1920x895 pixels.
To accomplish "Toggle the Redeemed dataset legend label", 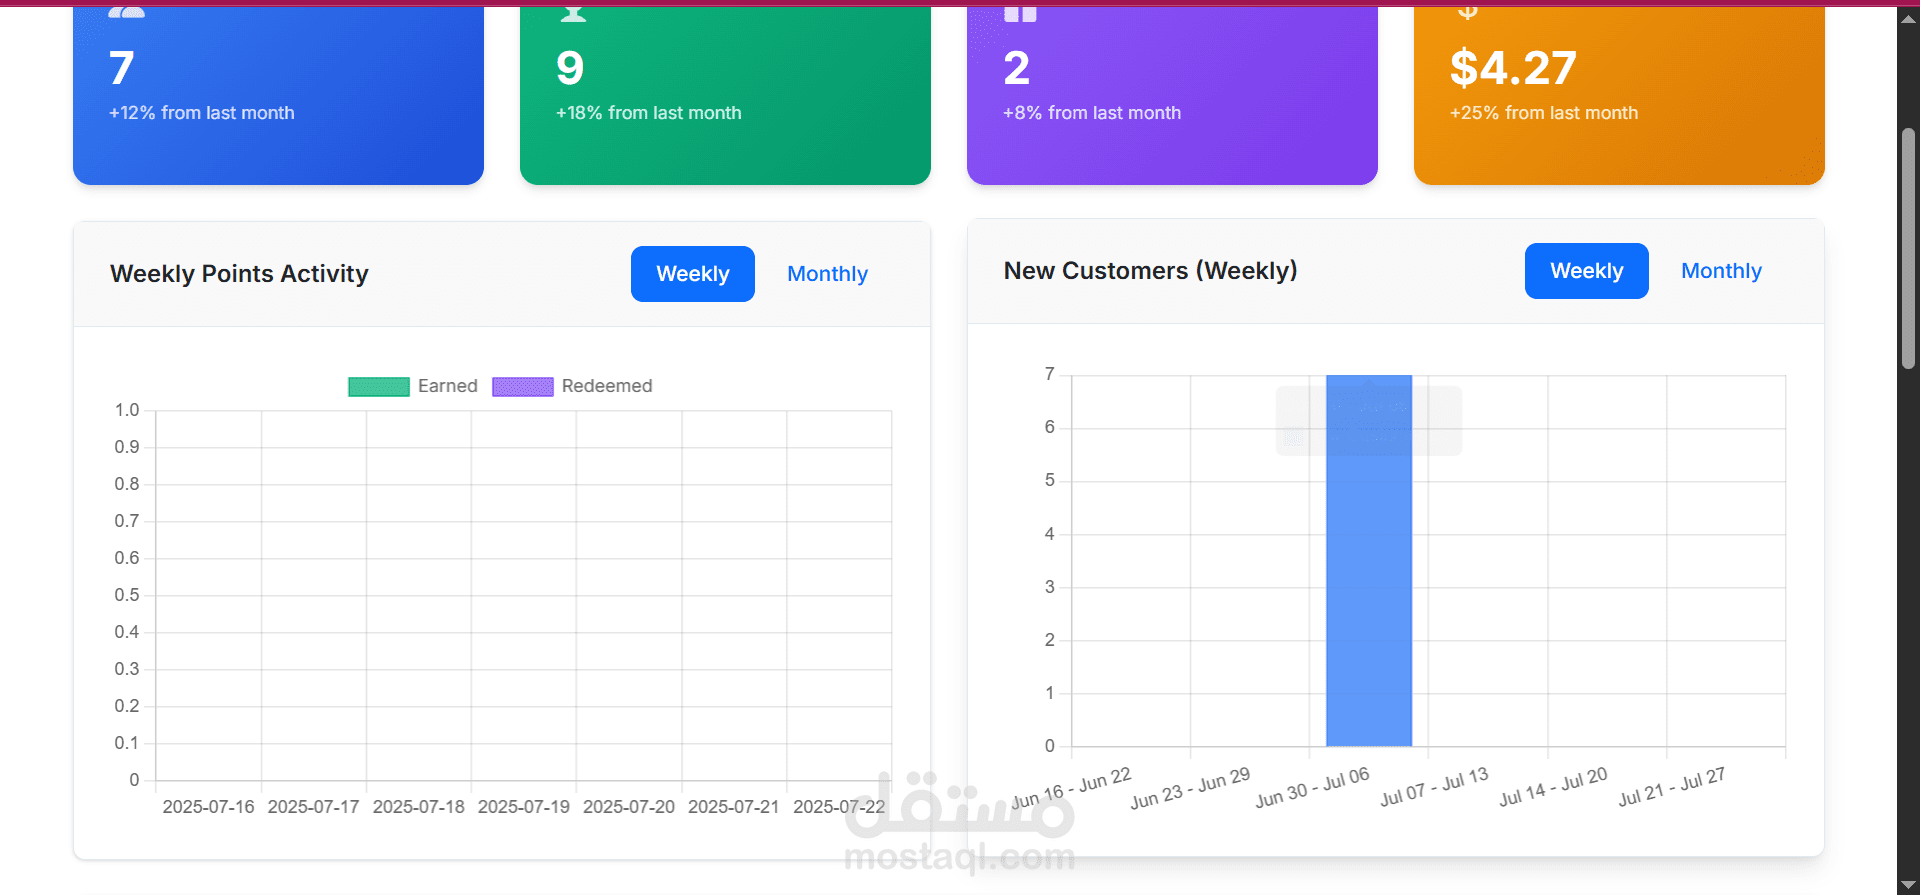I will pyautogui.click(x=606, y=386).
